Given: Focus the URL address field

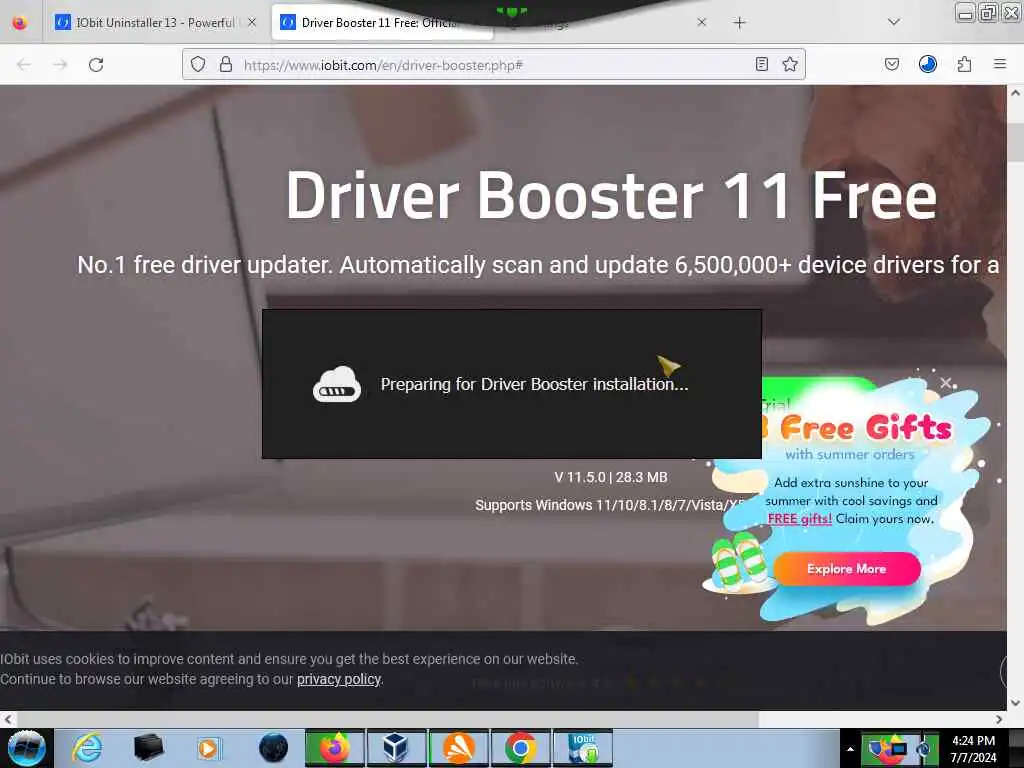Looking at the screenshot, I should (493, 65).
